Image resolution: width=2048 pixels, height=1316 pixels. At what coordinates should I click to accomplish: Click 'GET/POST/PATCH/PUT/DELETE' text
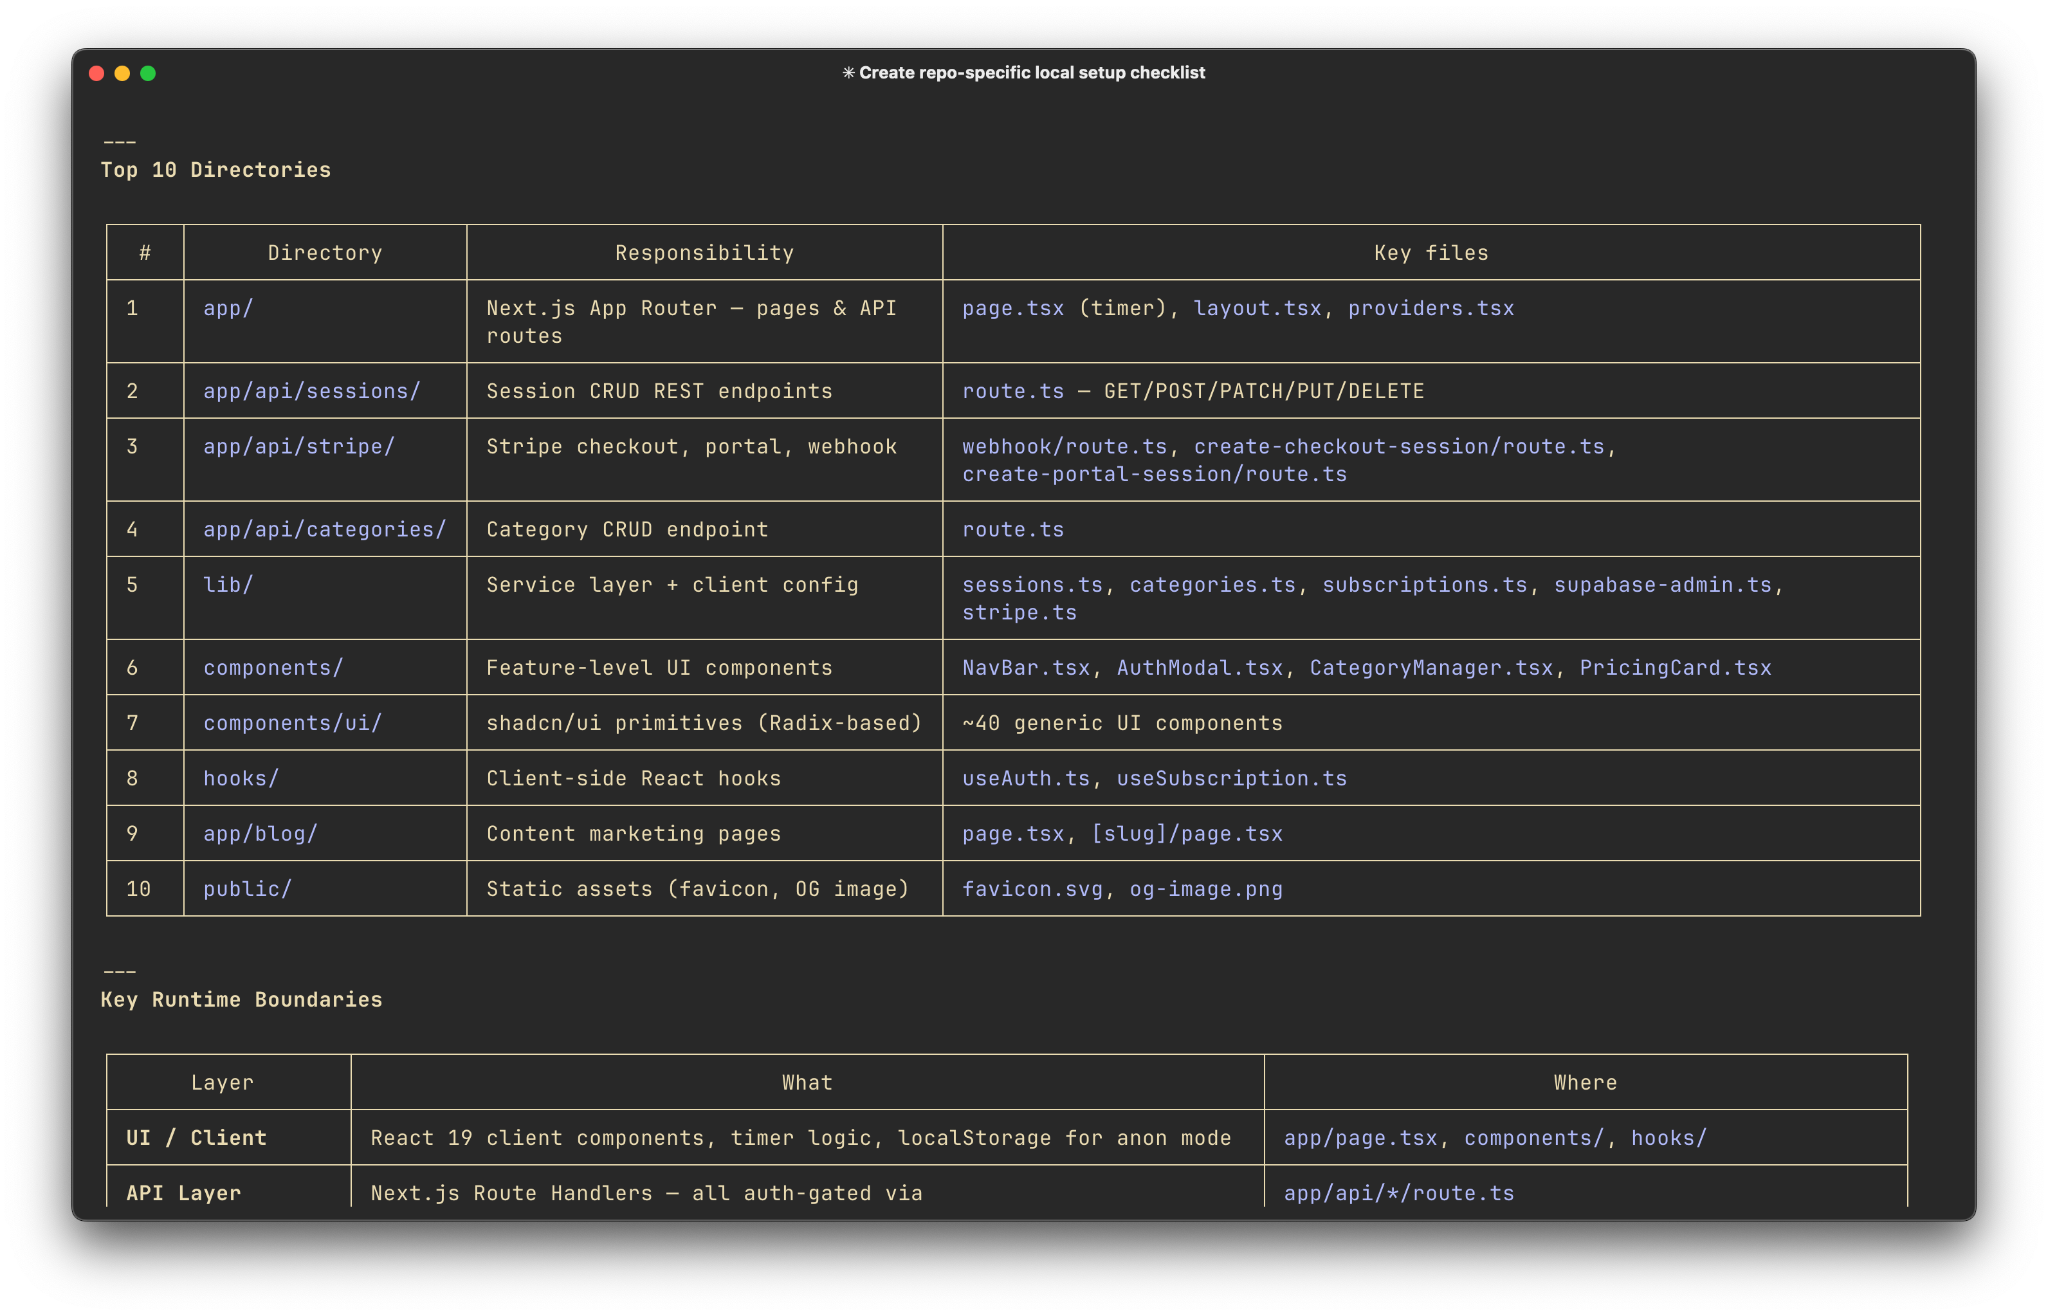1264,391
